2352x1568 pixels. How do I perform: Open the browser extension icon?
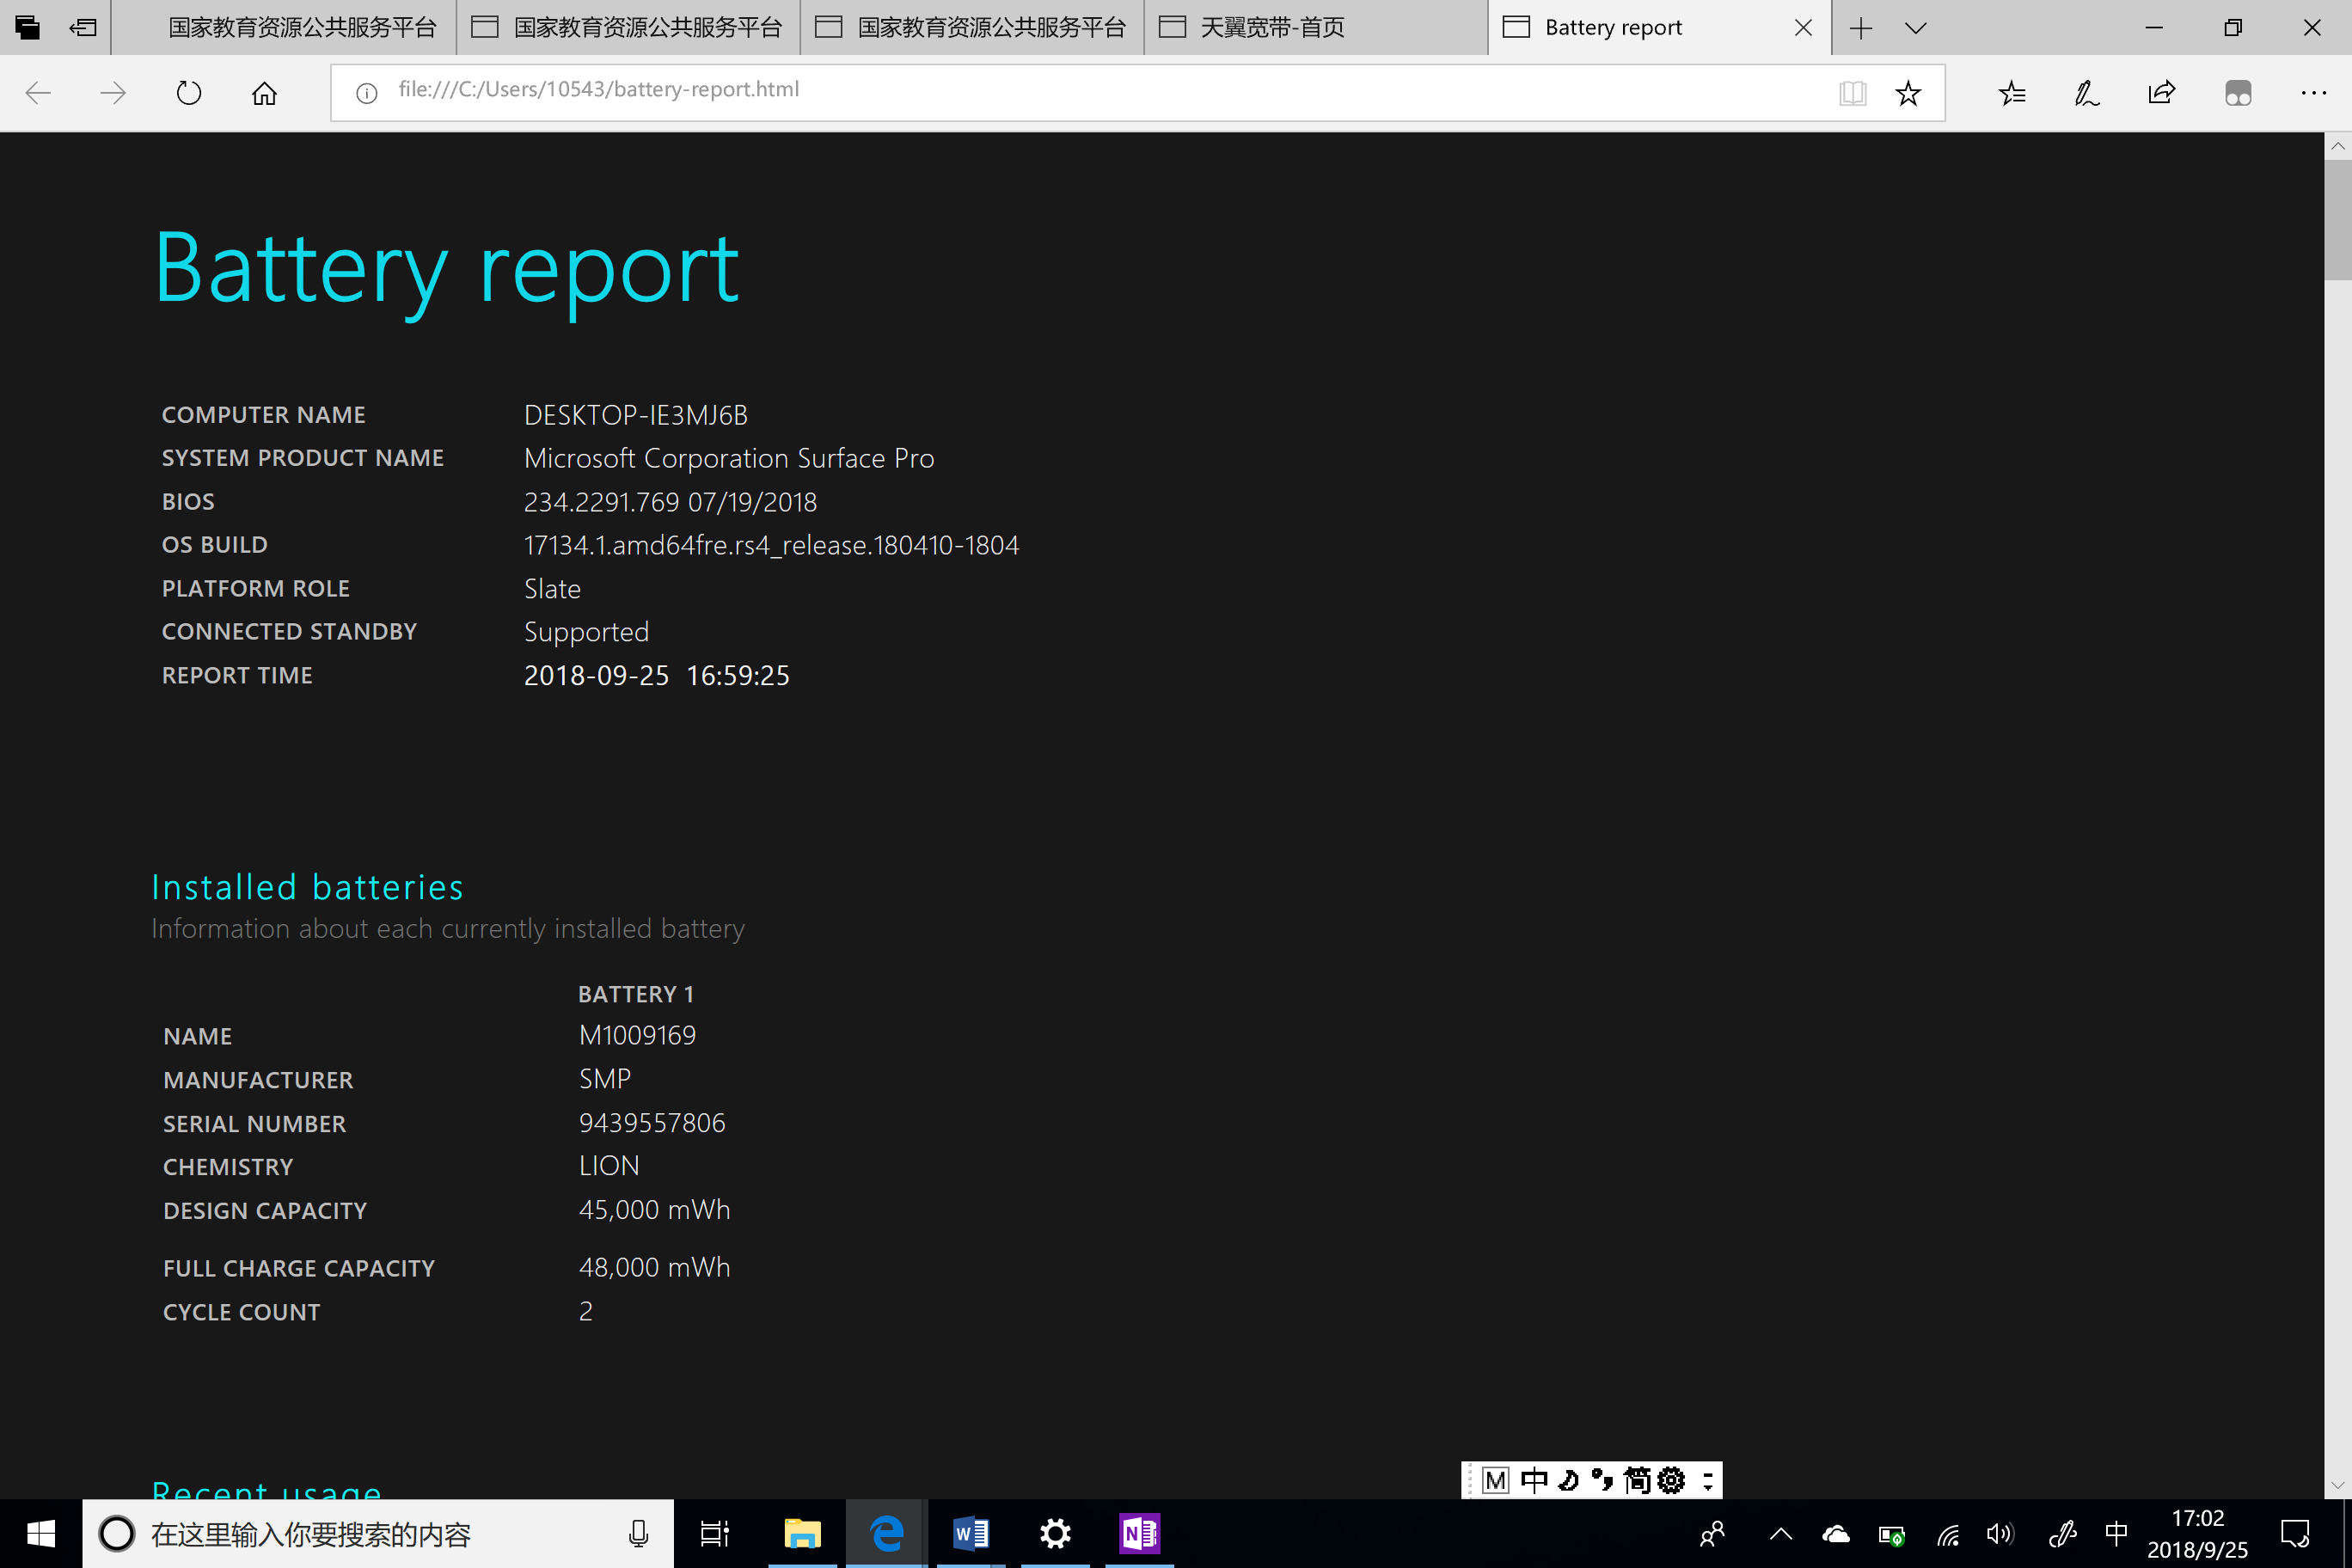(2238, 93)
